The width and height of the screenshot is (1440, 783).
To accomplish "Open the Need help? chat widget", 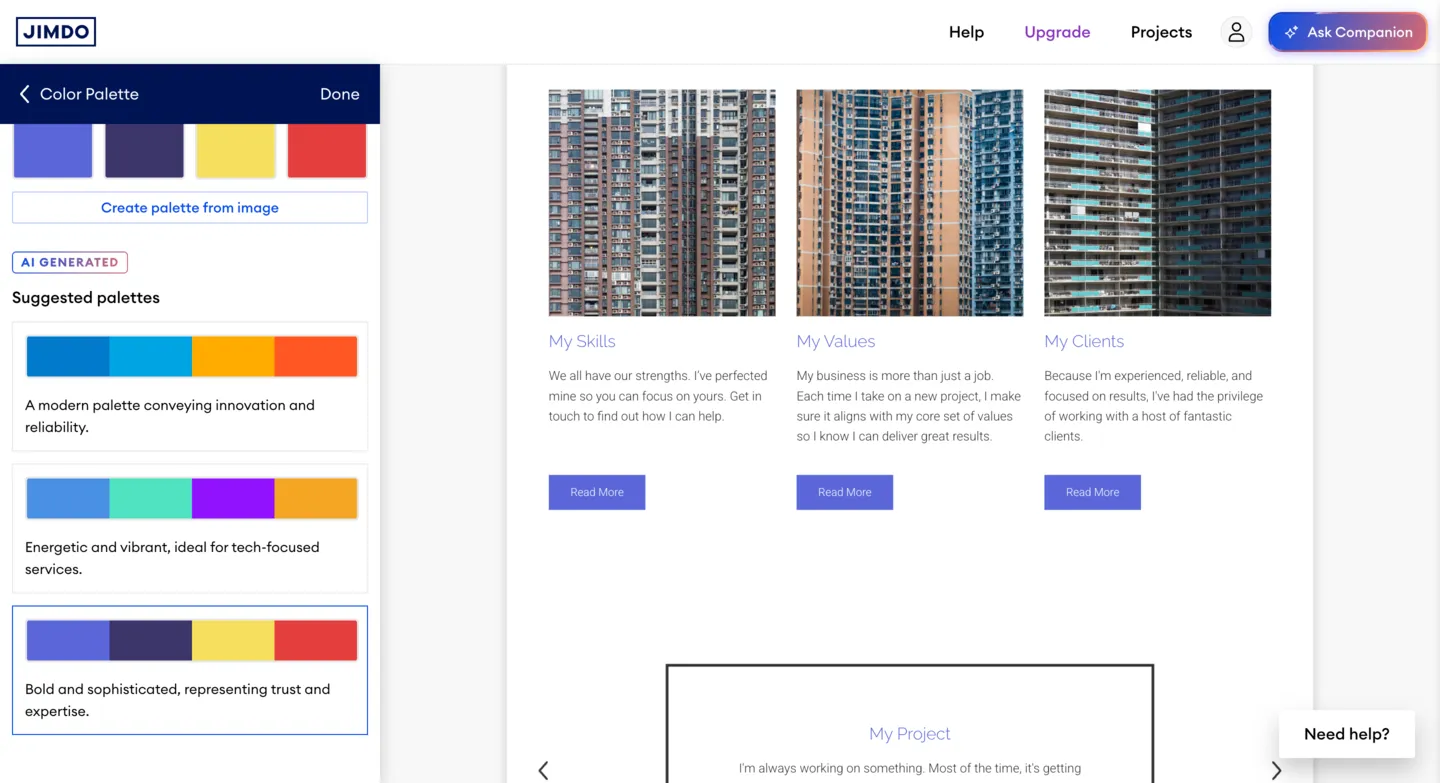I will point(1346,734).
